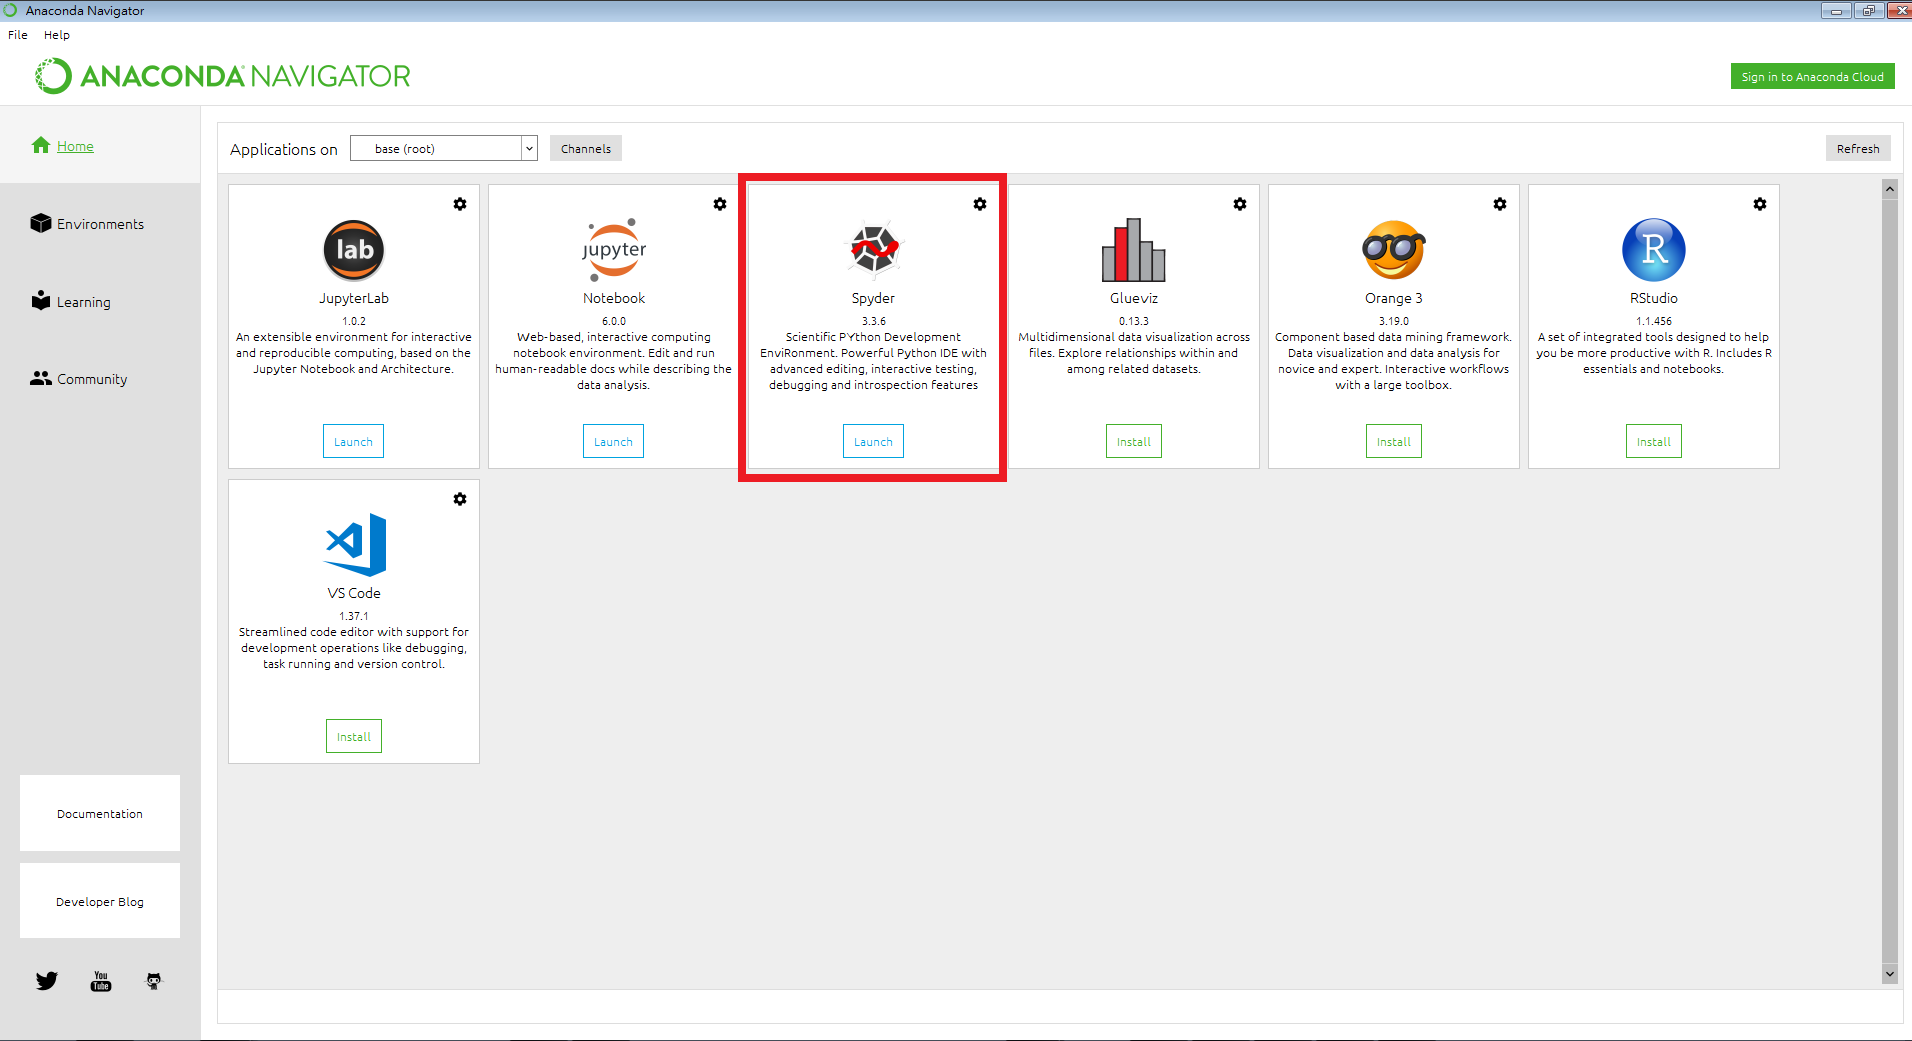
Task: Install the Glueviz application
Action: [1133, 442]
